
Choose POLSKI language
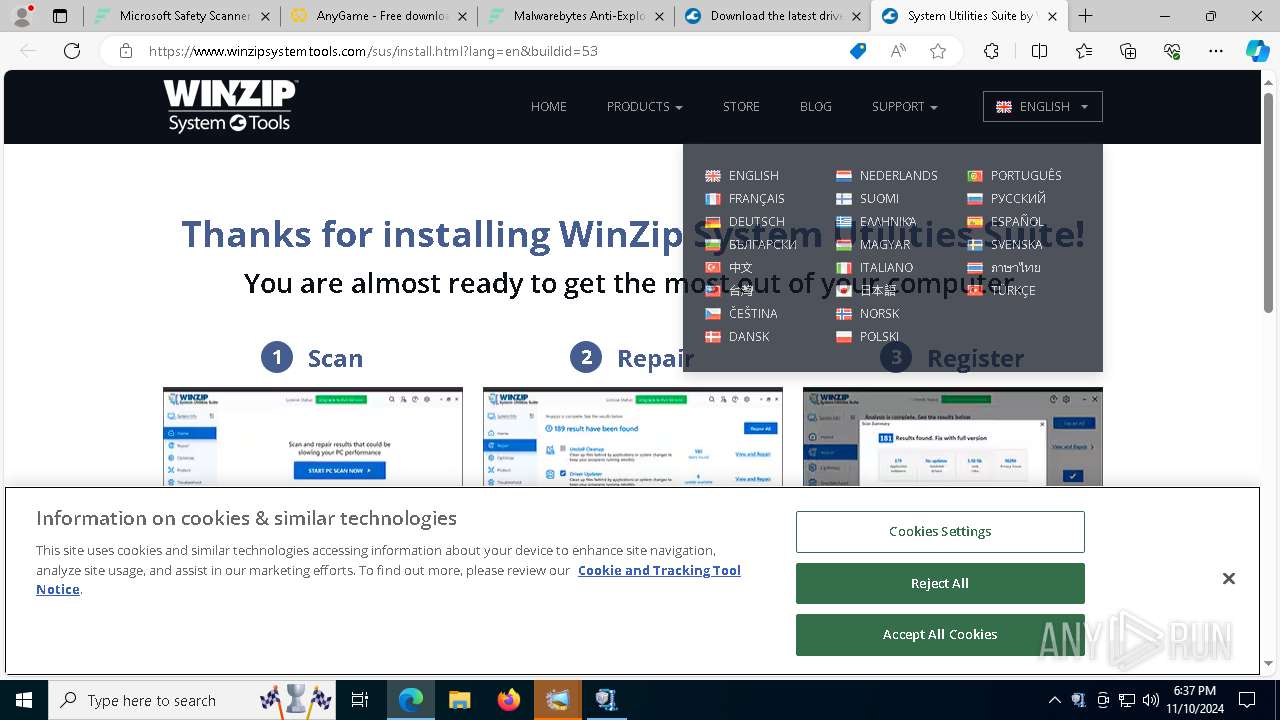pos(867,337)
